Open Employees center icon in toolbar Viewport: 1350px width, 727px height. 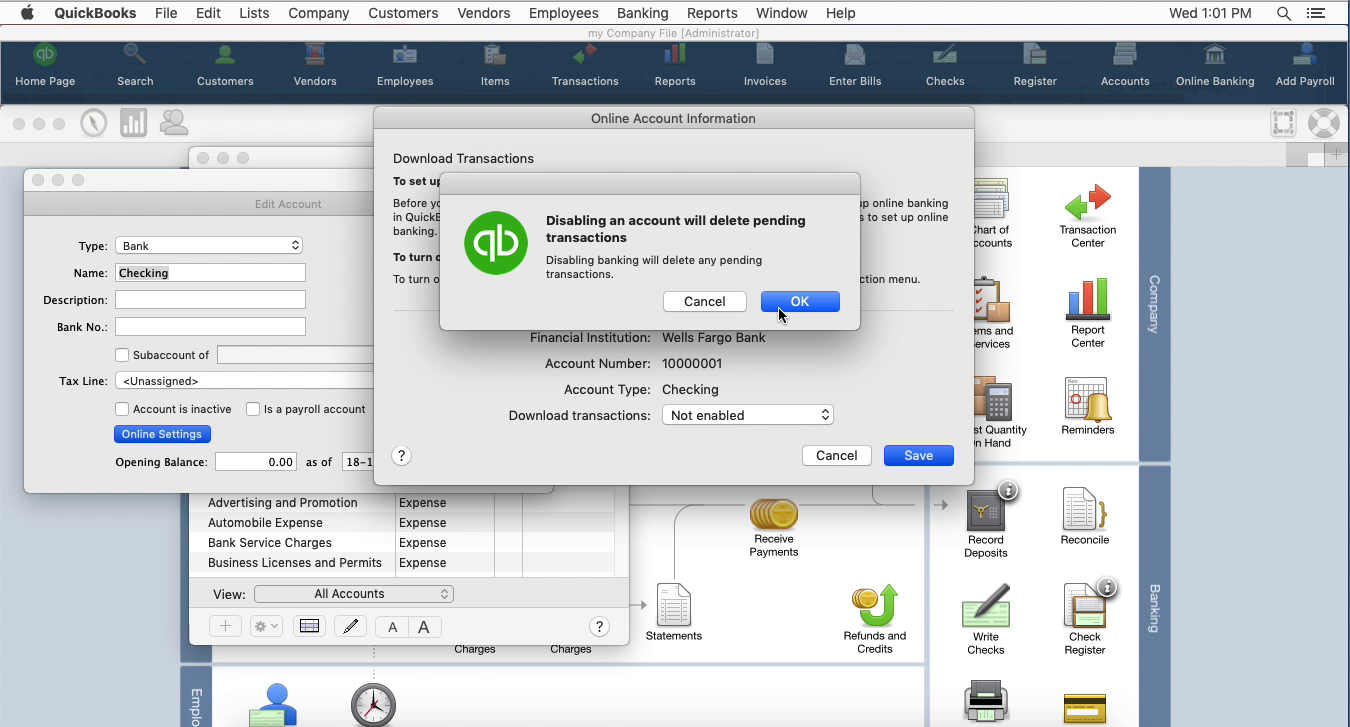(405, 66)
